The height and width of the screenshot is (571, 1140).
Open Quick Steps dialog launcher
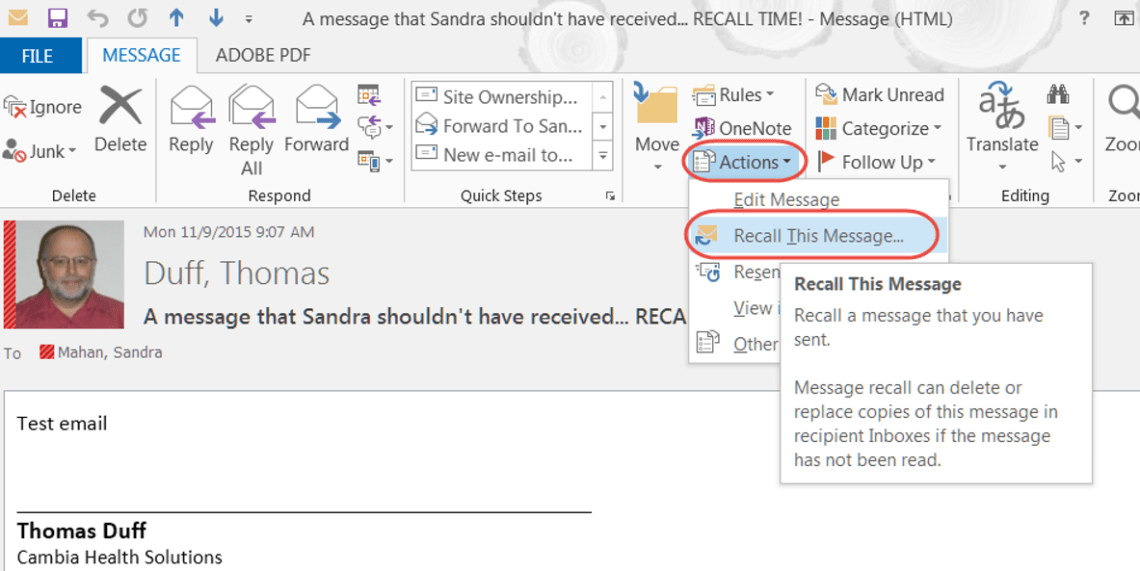pos(610,196)
